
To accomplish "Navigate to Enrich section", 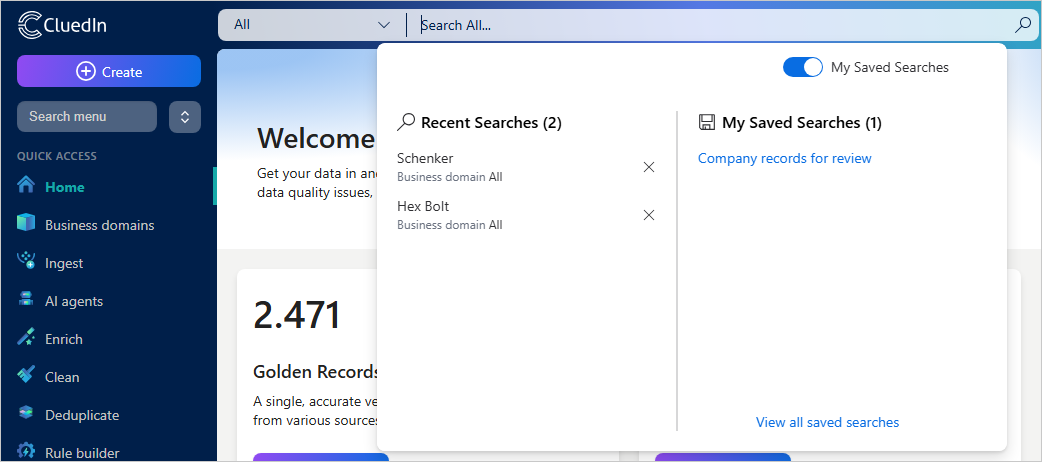I will [108, 338].
